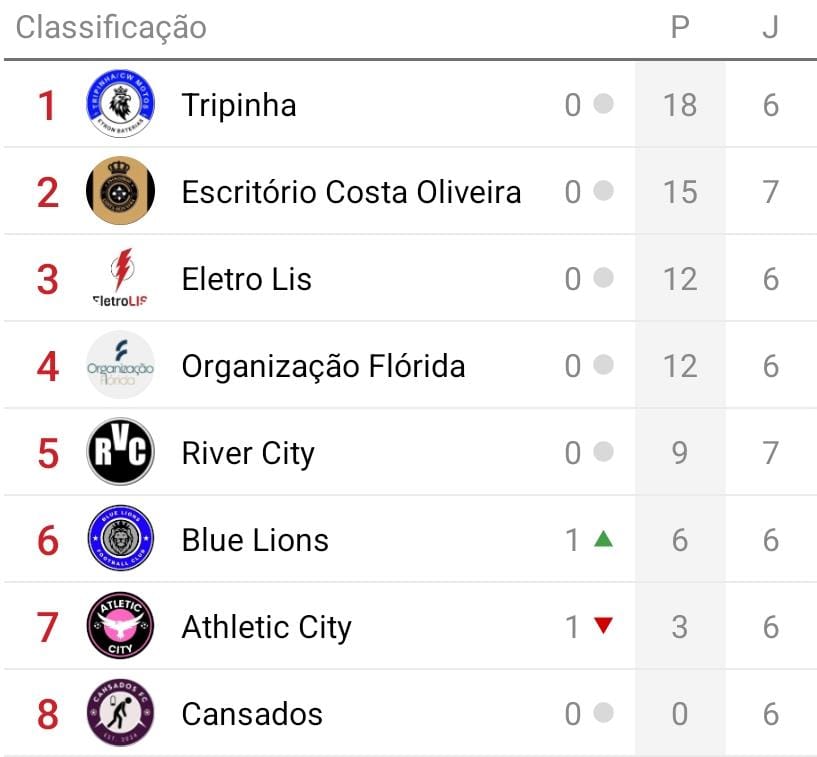The image size is (817, 757).
Task: Click Blue Lions green up arrow
Action: tap(602, 539)
